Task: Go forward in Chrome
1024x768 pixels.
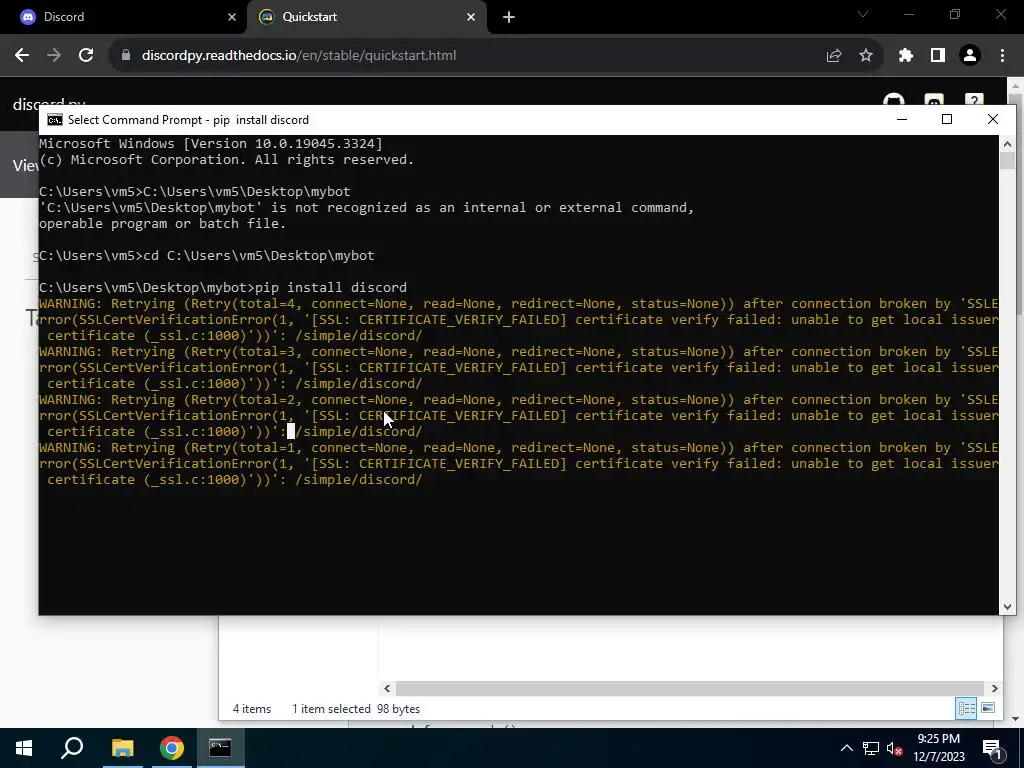Action: [54, 56]
